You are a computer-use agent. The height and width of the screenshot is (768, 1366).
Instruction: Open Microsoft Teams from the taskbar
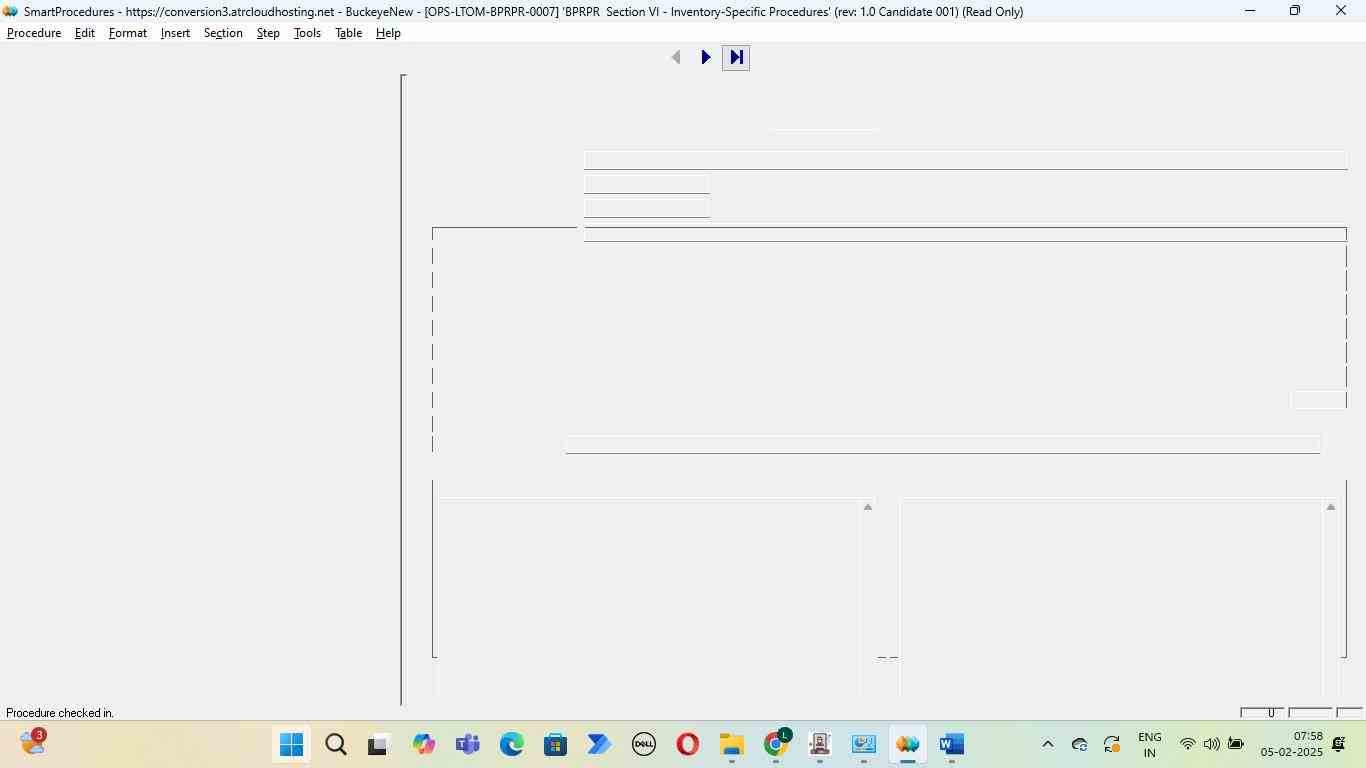[467, 745]
